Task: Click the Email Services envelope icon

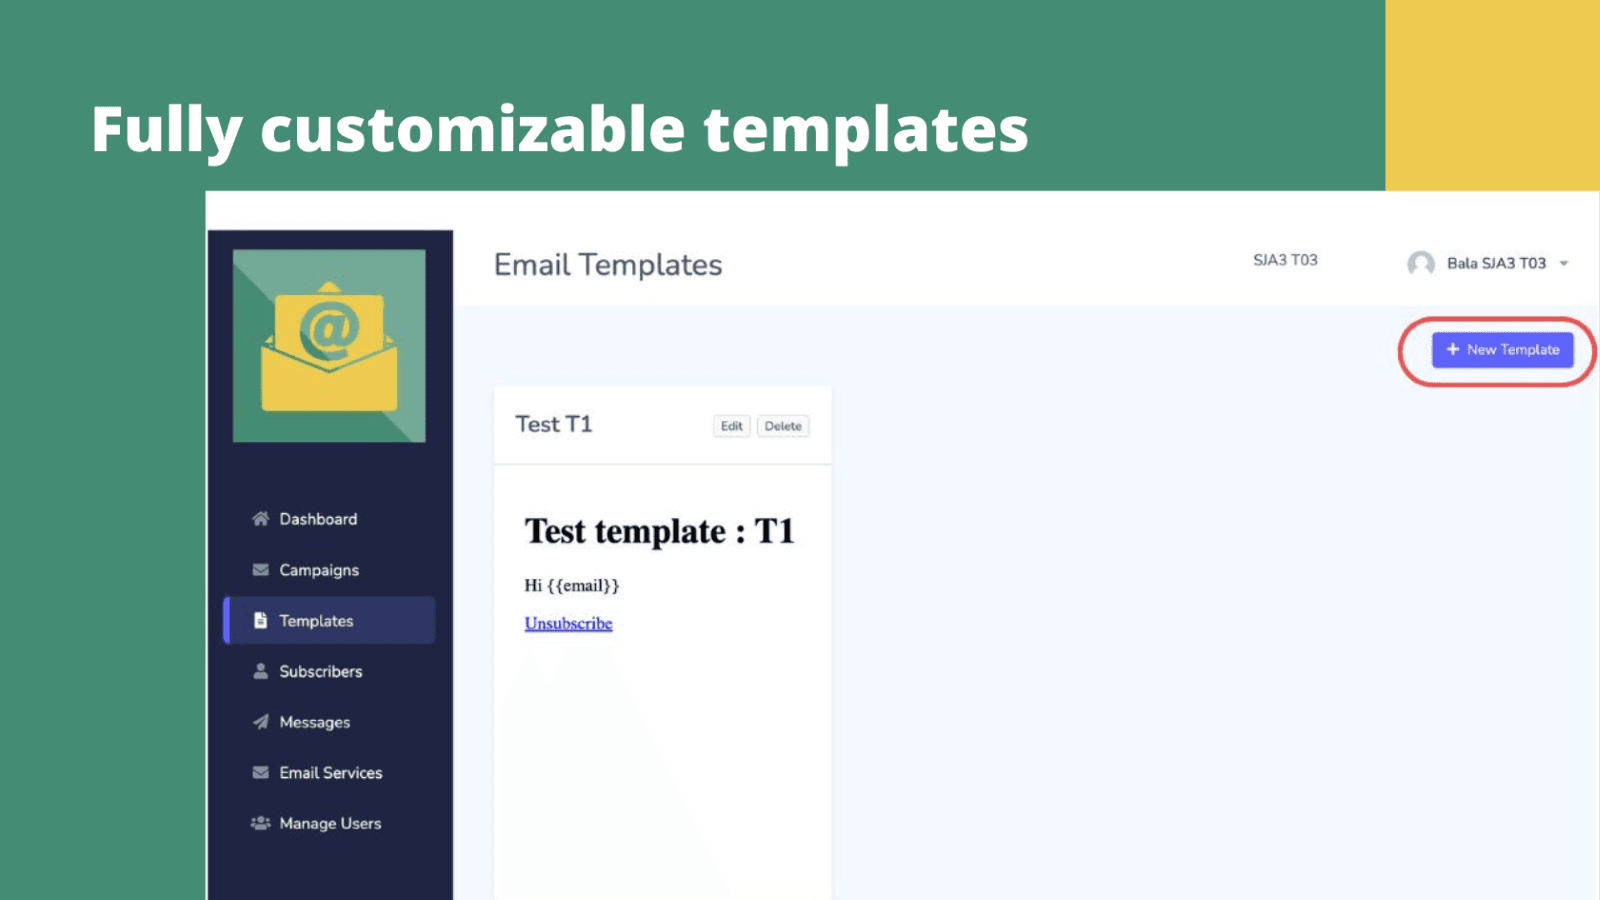Action: point(261,773)
